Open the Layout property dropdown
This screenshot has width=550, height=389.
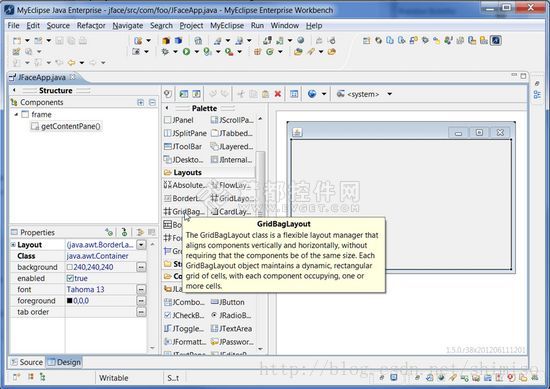coord(141,244)
